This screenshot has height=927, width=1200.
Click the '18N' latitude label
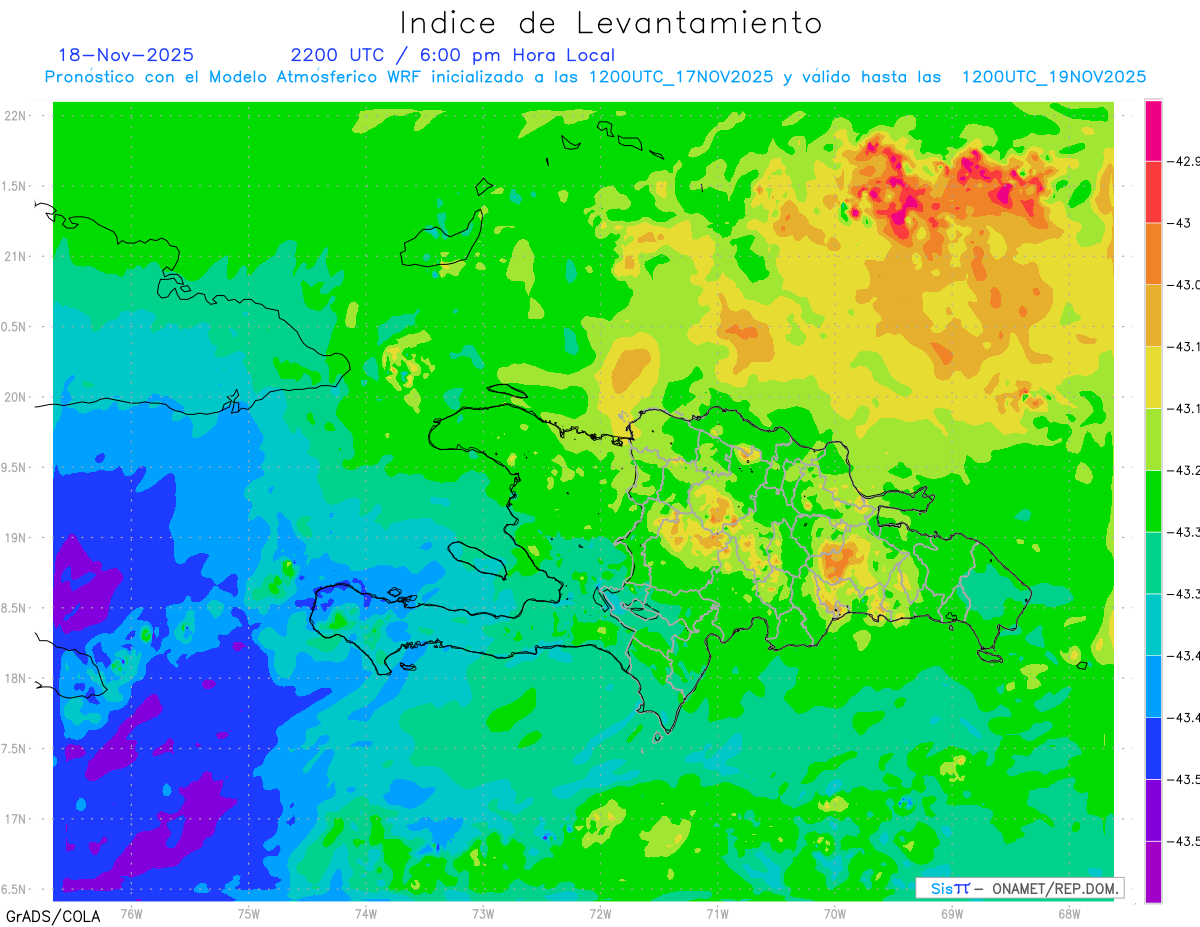pos(15,678)
